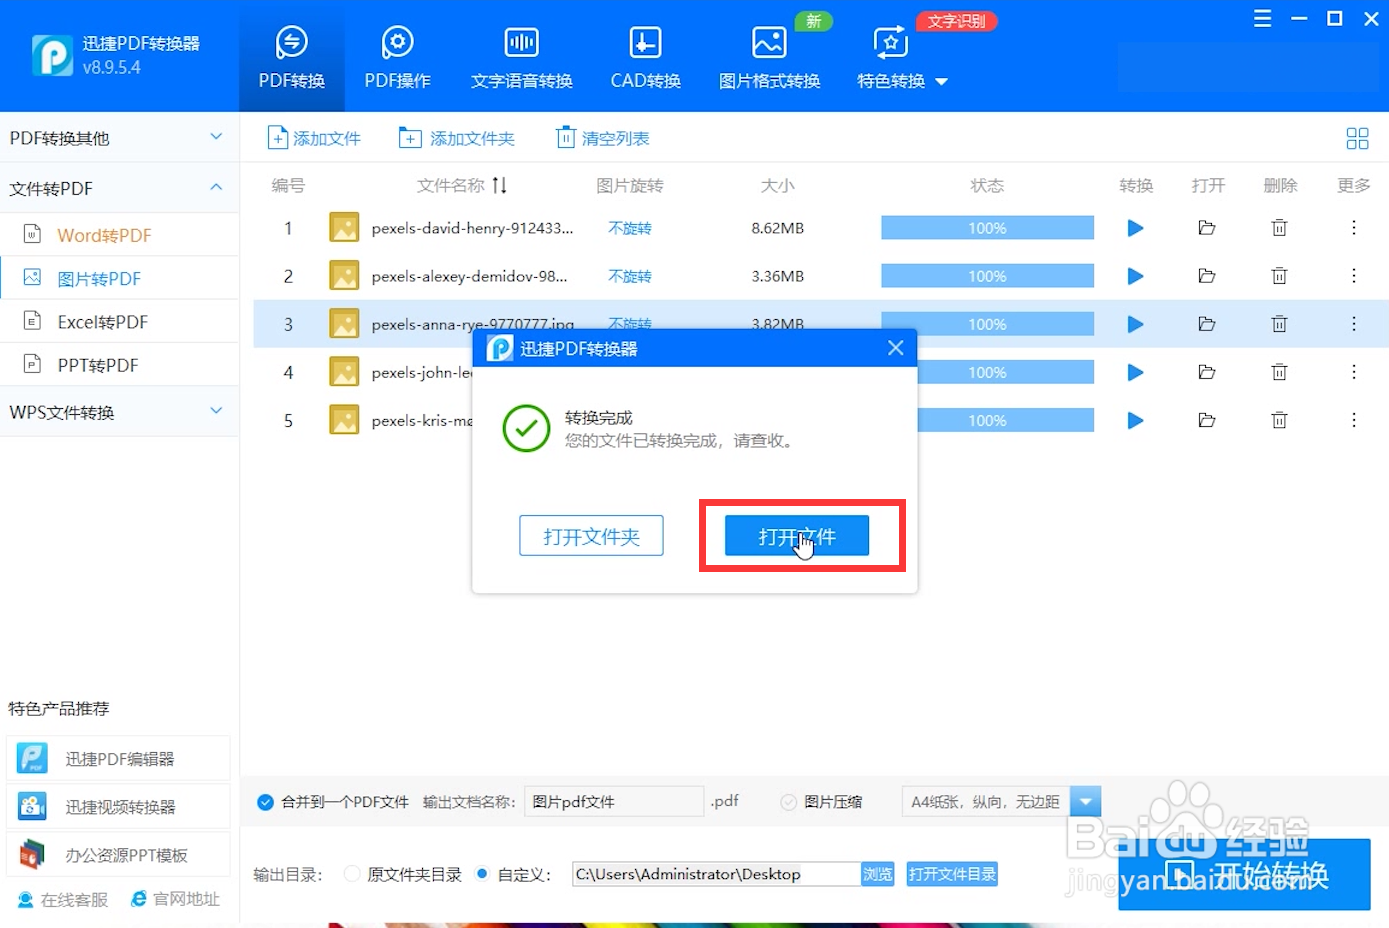Screen dimensions: 1389x928
Task: Expand PDF转换其他 section
Action: click(119, 138)
